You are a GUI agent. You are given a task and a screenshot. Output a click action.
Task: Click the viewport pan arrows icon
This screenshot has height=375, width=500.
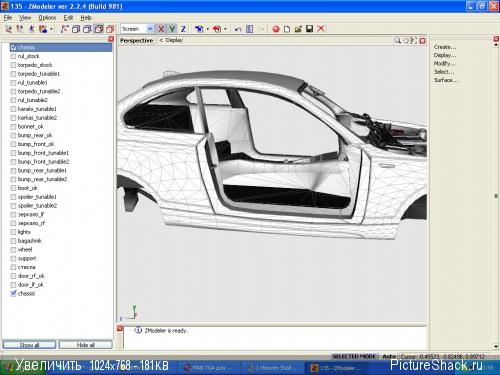coord(414,41)
